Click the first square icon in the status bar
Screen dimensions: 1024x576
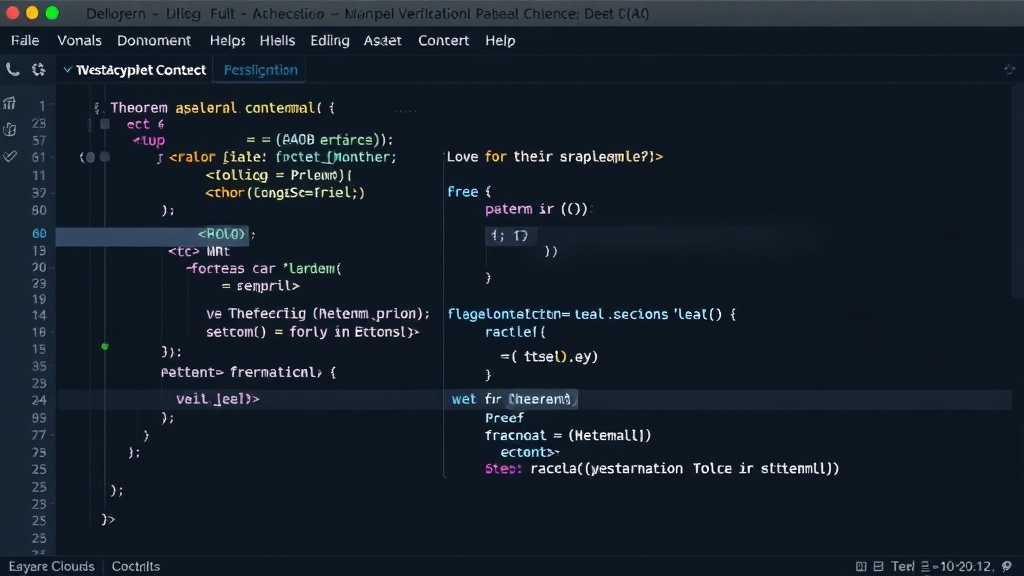point(861,566)
